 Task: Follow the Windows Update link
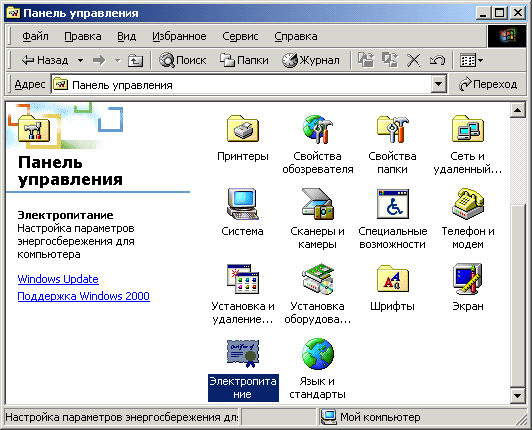(x=58, y=279)
